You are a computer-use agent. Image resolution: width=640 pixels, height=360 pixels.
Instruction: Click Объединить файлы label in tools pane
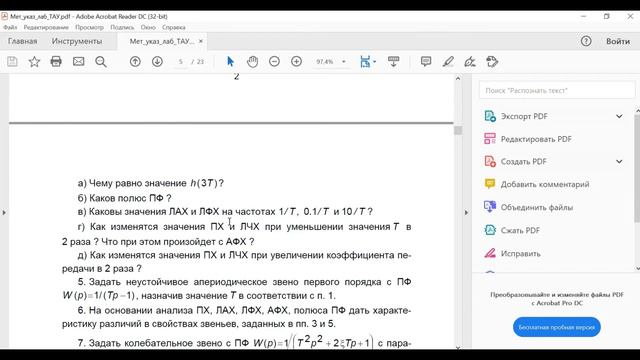tap(537, 207)
